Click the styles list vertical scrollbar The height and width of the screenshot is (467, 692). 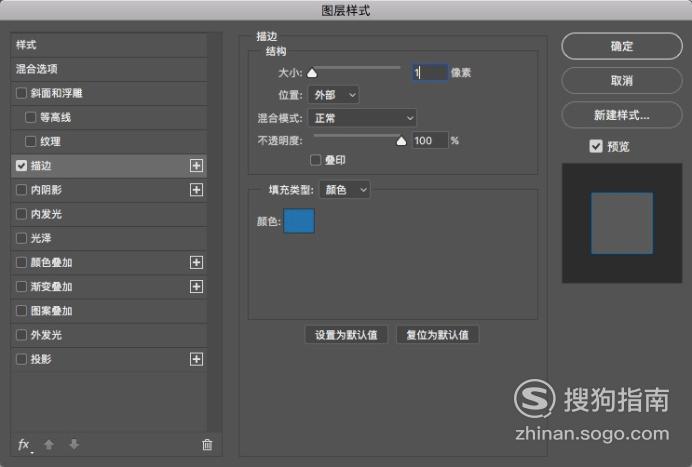[214, 232]
